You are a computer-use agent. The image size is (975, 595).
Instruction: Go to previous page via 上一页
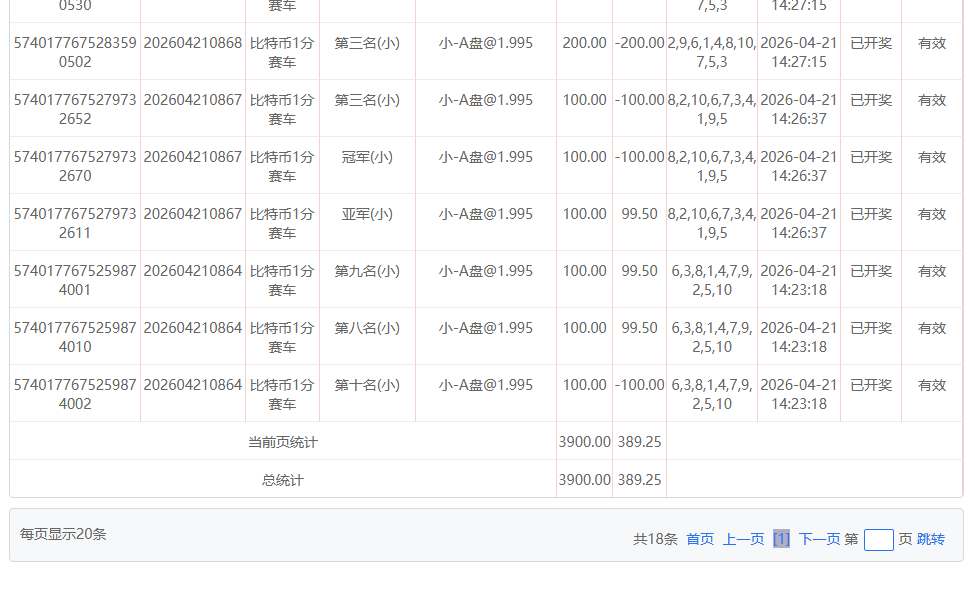[743, 539]
